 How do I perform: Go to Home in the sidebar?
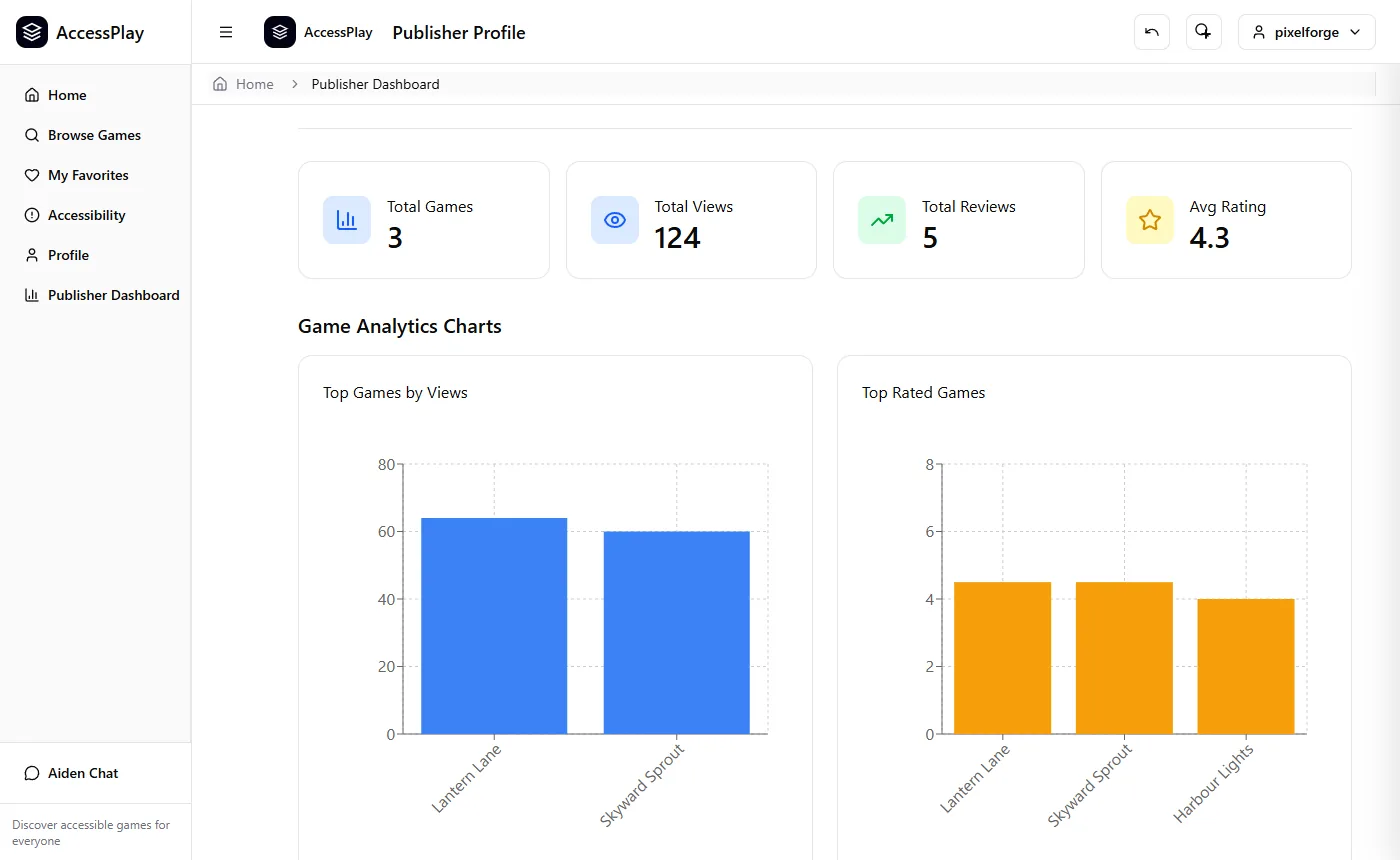(95, 95)
